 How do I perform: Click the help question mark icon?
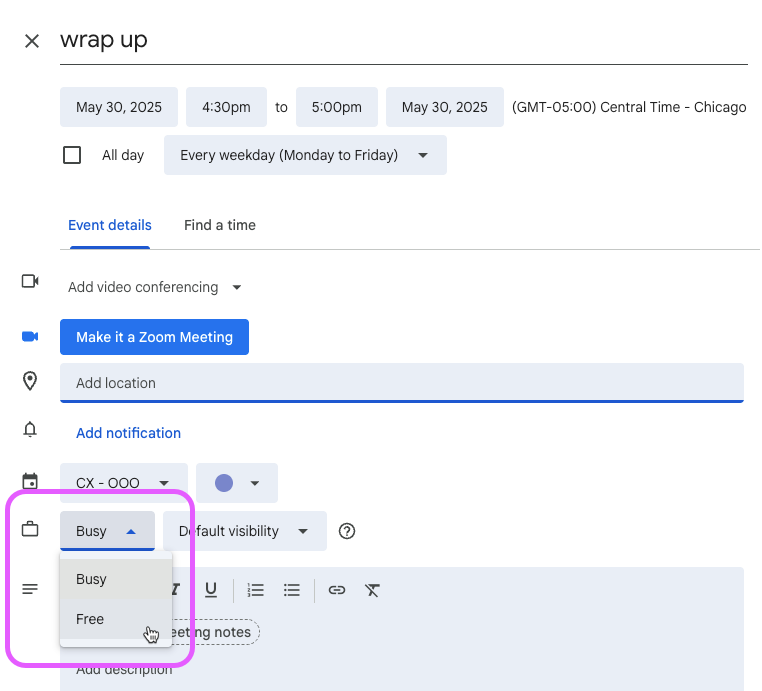(347, 531)
